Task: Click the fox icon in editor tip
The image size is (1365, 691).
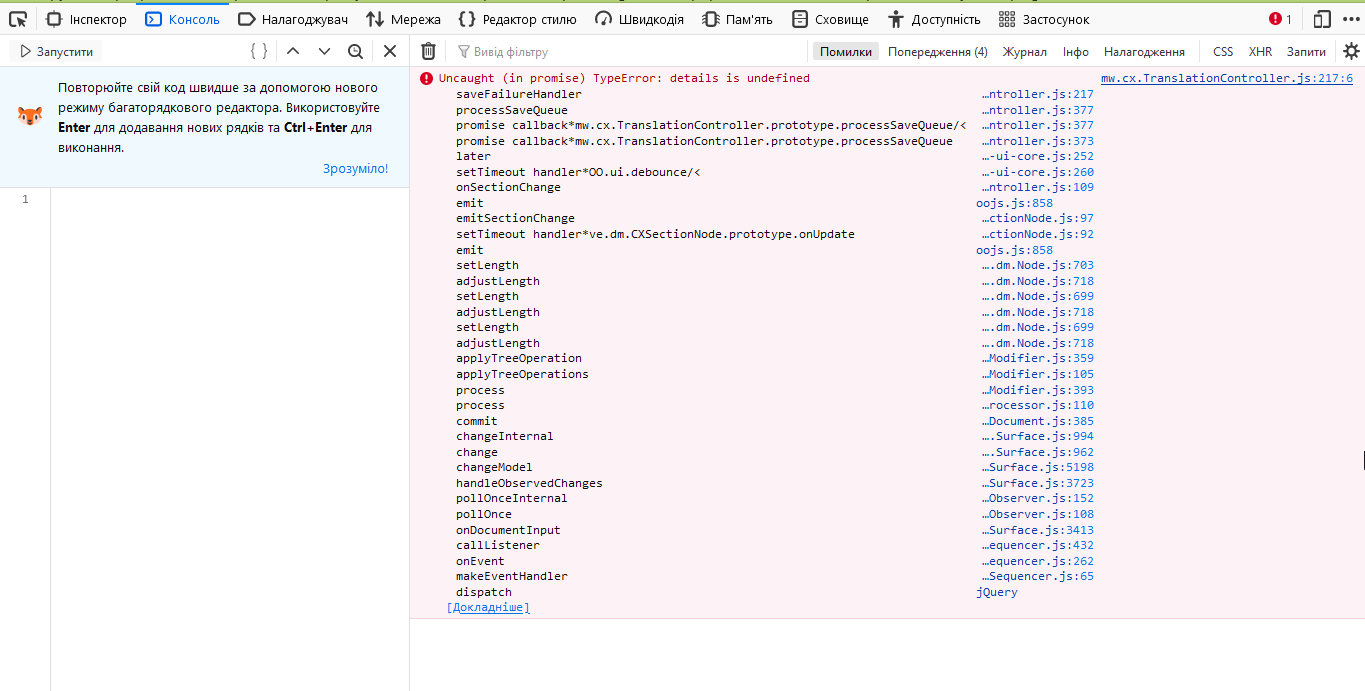Action: [x=30, y=116]
